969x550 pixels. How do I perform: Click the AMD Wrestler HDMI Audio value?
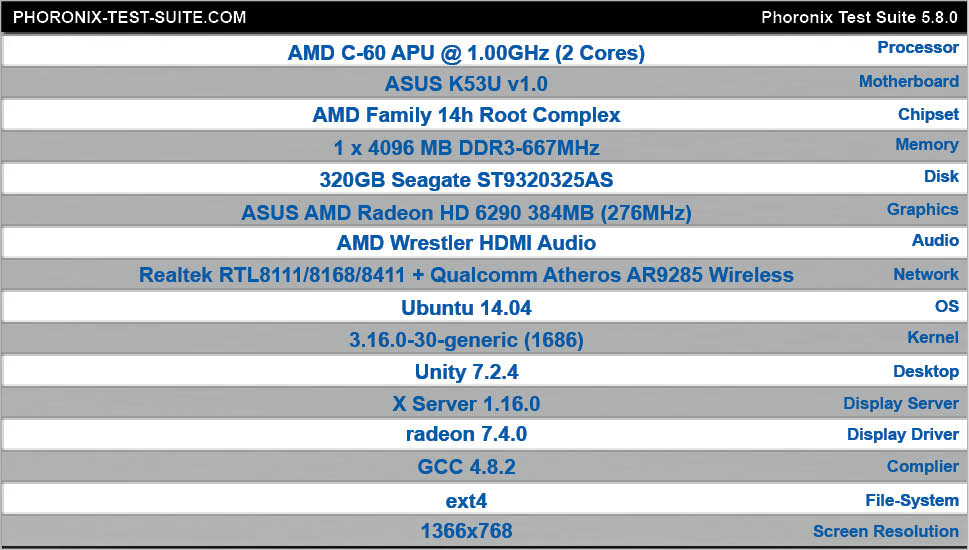click(466, 243)
